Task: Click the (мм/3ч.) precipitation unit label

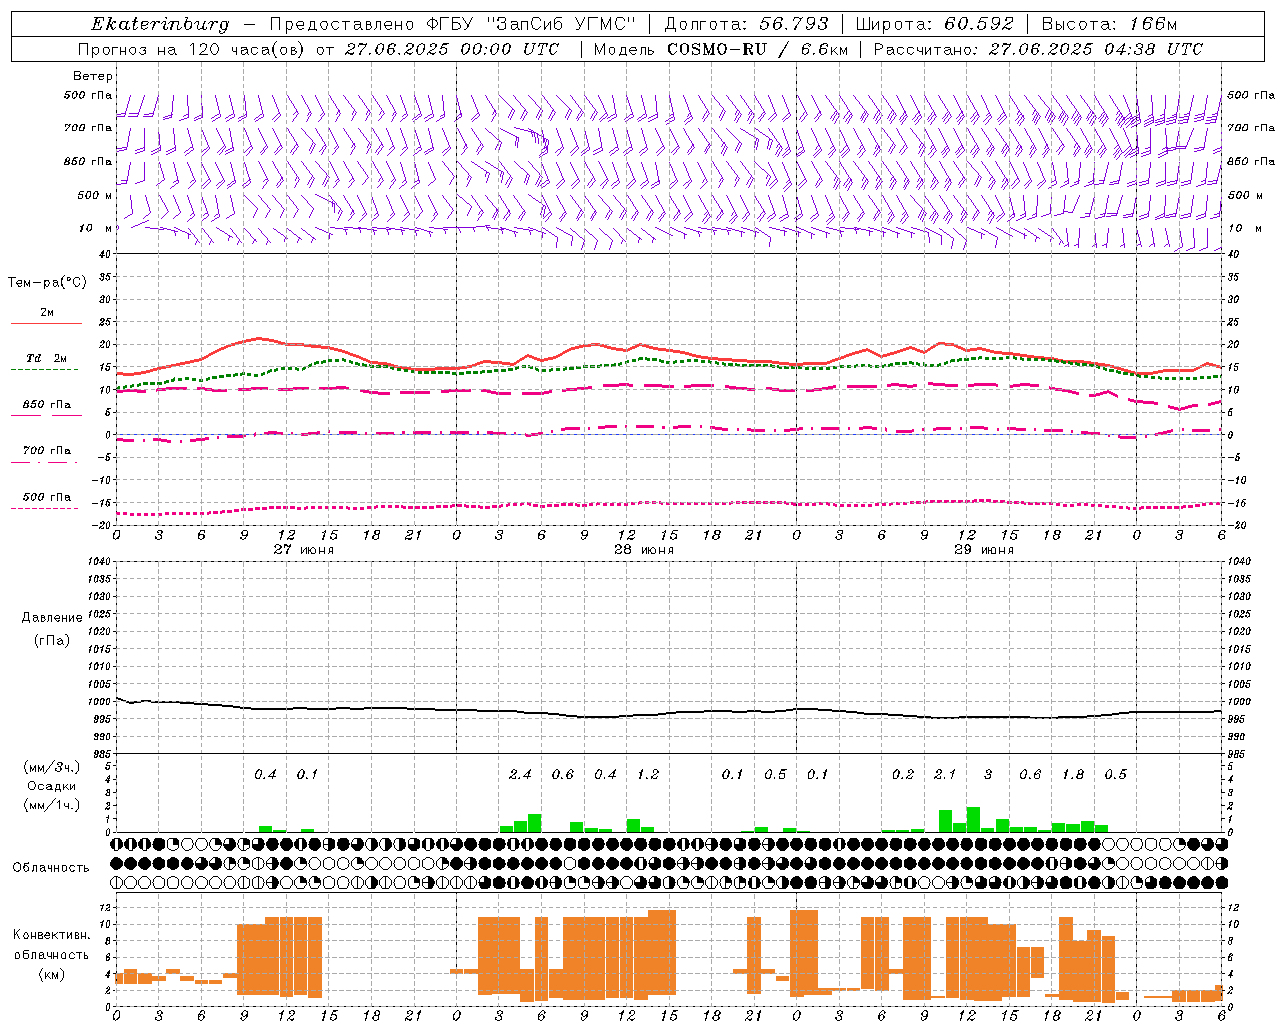Action: [50, 768]
